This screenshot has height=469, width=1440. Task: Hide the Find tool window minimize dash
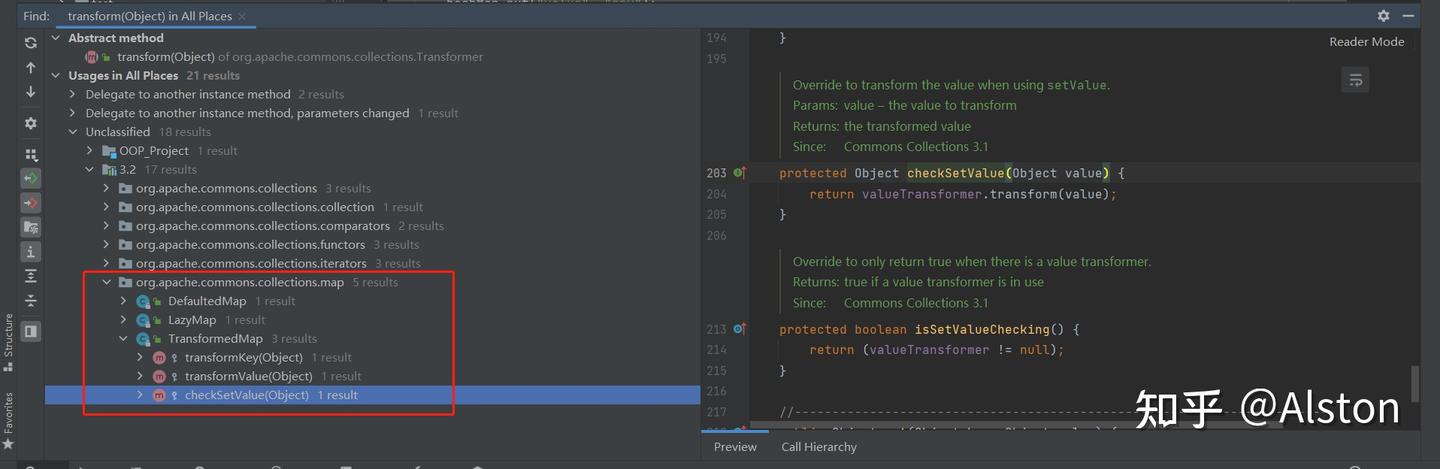coord(1409,16)
